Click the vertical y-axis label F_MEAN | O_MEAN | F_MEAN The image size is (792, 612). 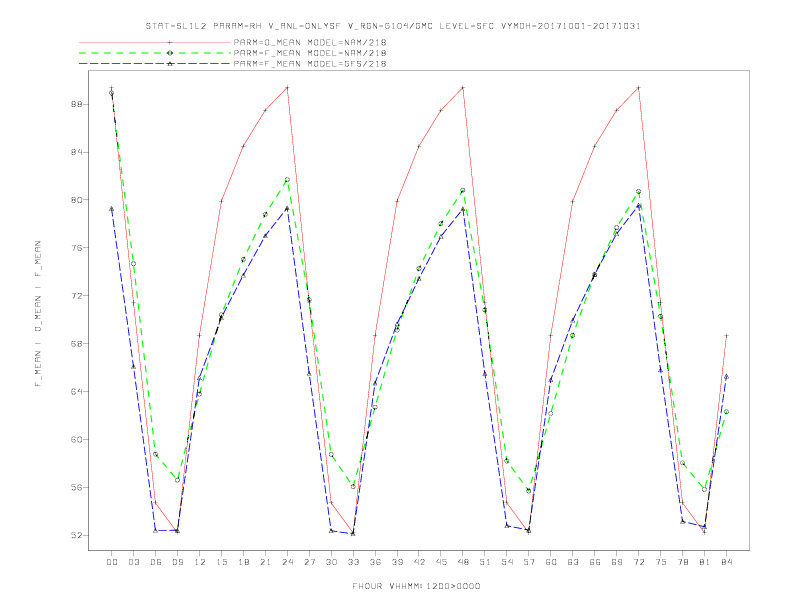tap(38, 314)
